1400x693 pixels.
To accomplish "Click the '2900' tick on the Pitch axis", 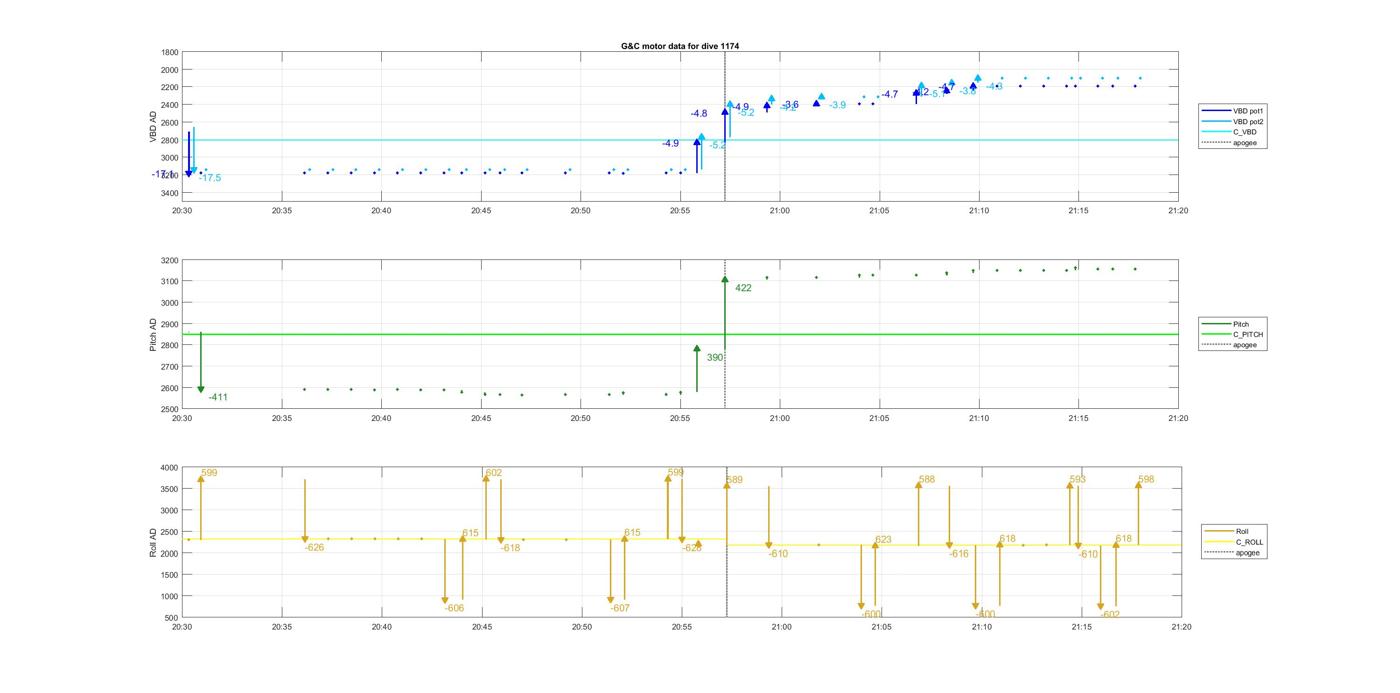I will (170, 324).
